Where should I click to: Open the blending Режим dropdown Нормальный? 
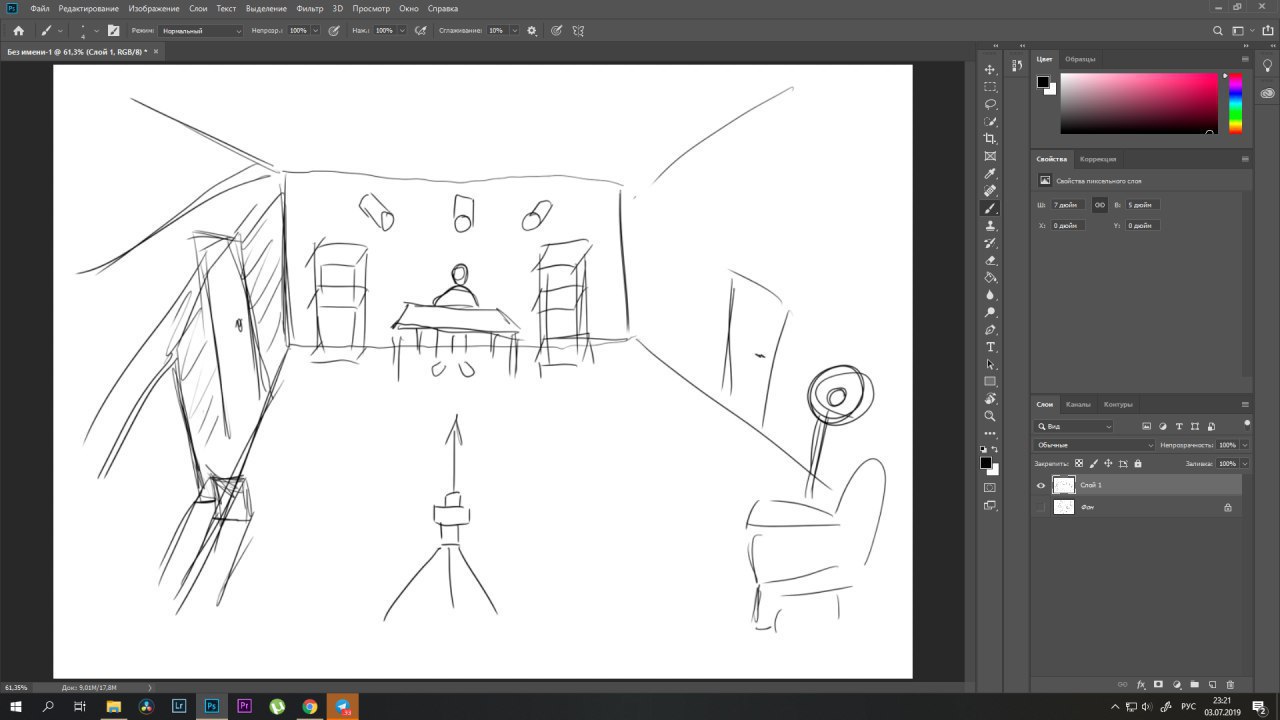[x=200, y=31]
